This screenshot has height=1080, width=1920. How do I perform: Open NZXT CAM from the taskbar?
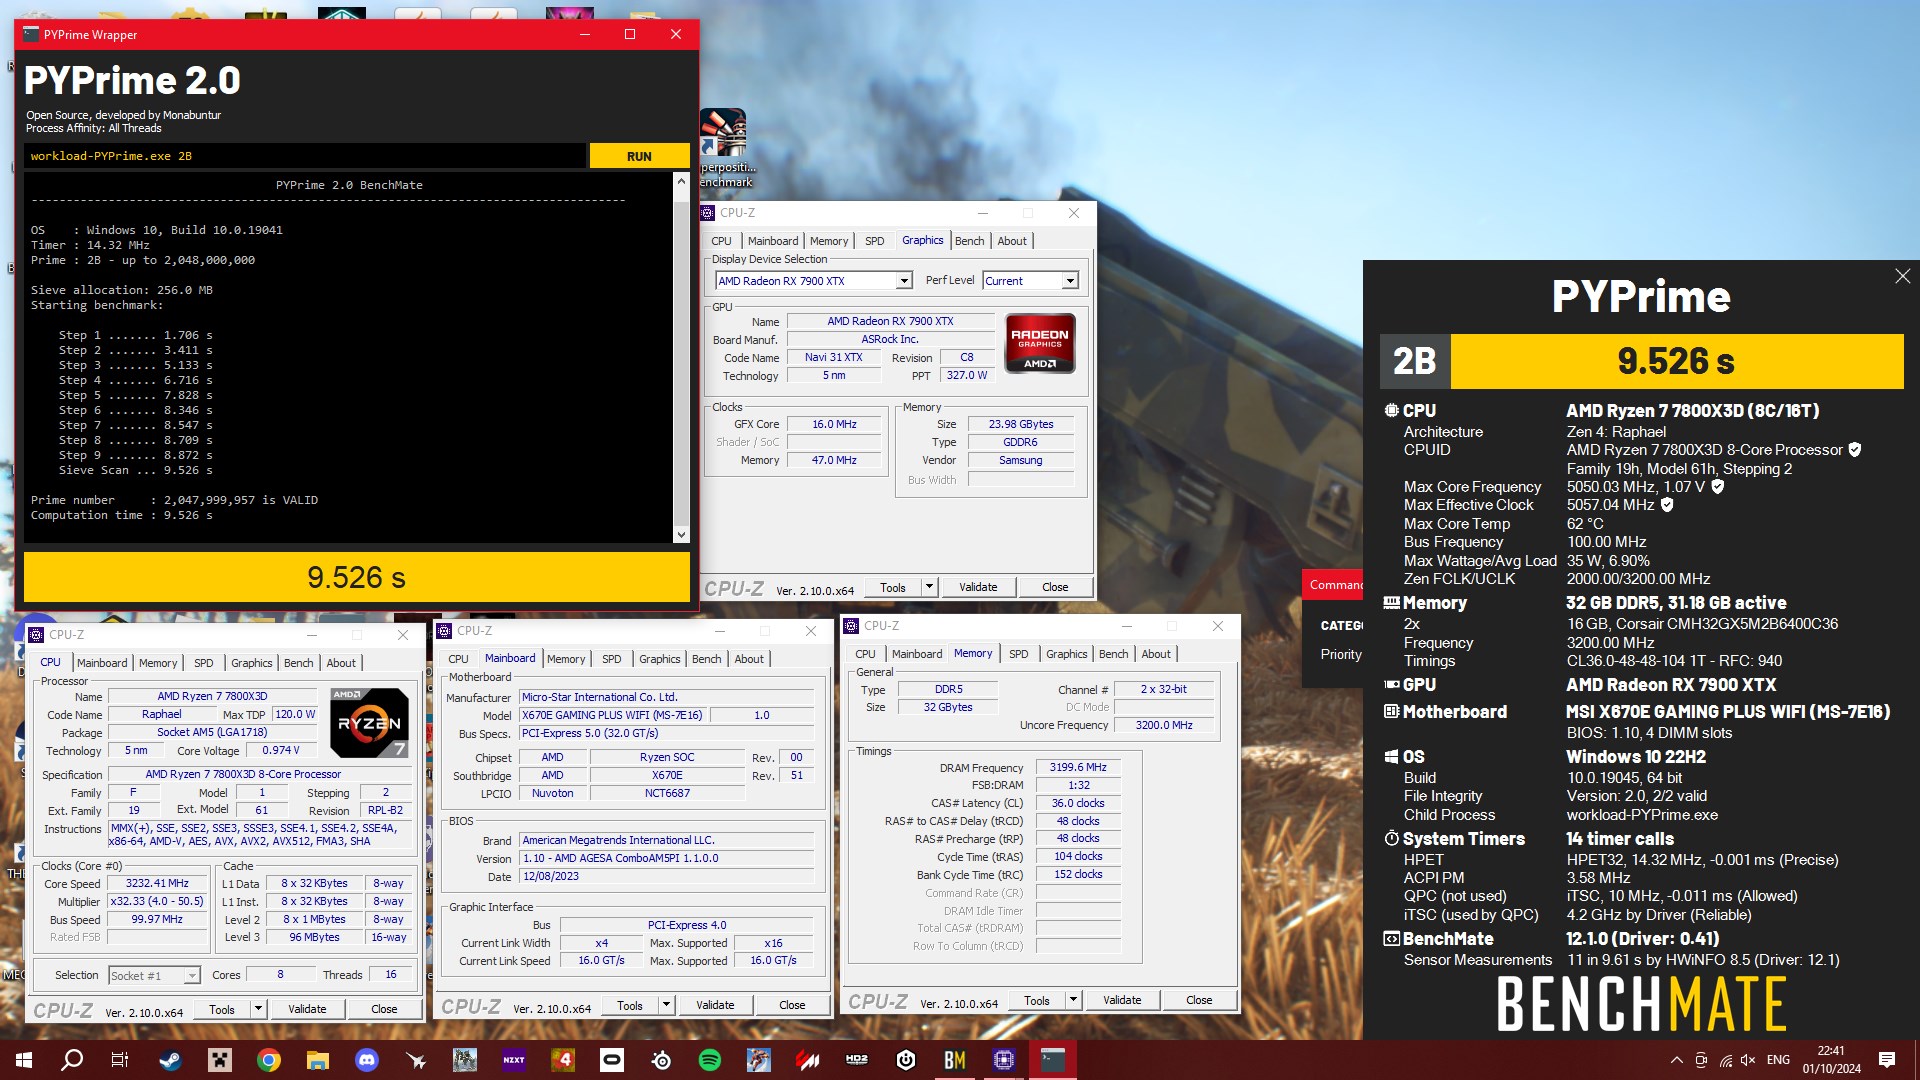pyautogui.click(x=514, y=1060)
